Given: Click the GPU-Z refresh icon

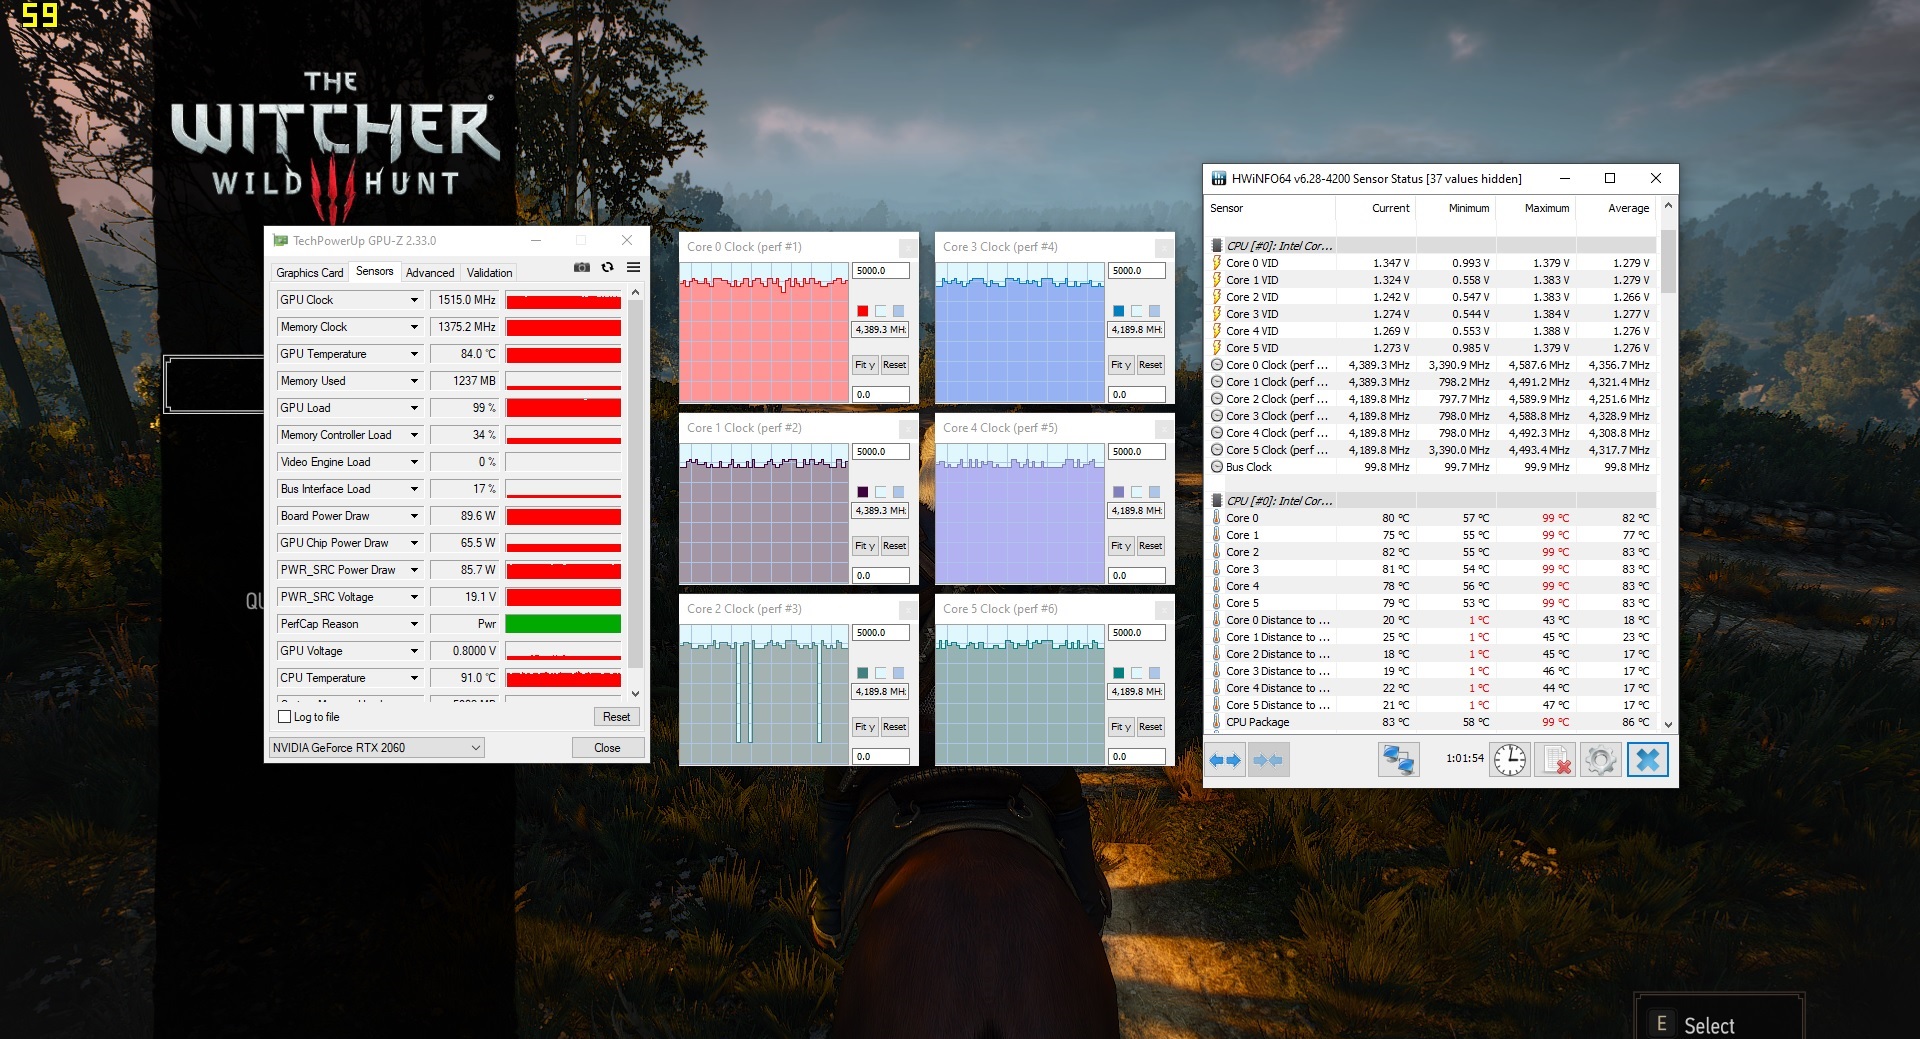Looking at the screenshot, I should (x=607, y=268).
